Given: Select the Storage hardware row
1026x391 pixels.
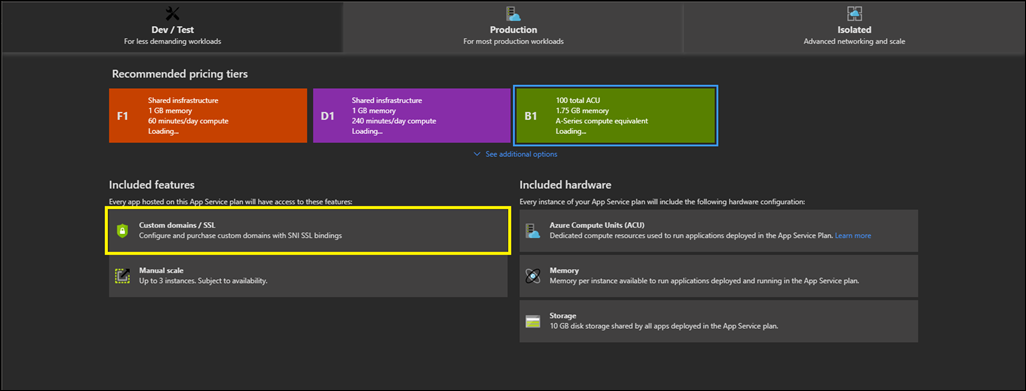Looking at the screenshot, I should pyautogui.click(x=718, y=321).
